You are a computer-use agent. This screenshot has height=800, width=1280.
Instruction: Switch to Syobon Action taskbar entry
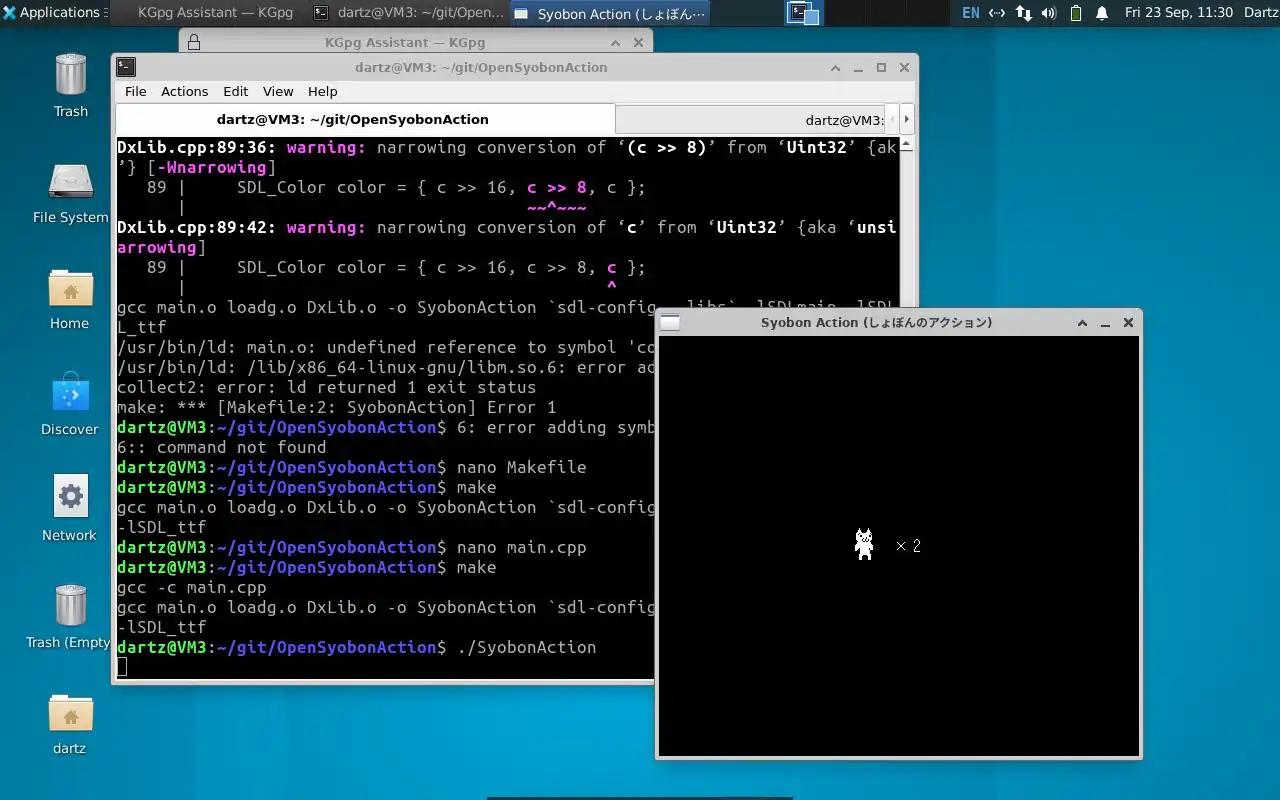point(610,13)
